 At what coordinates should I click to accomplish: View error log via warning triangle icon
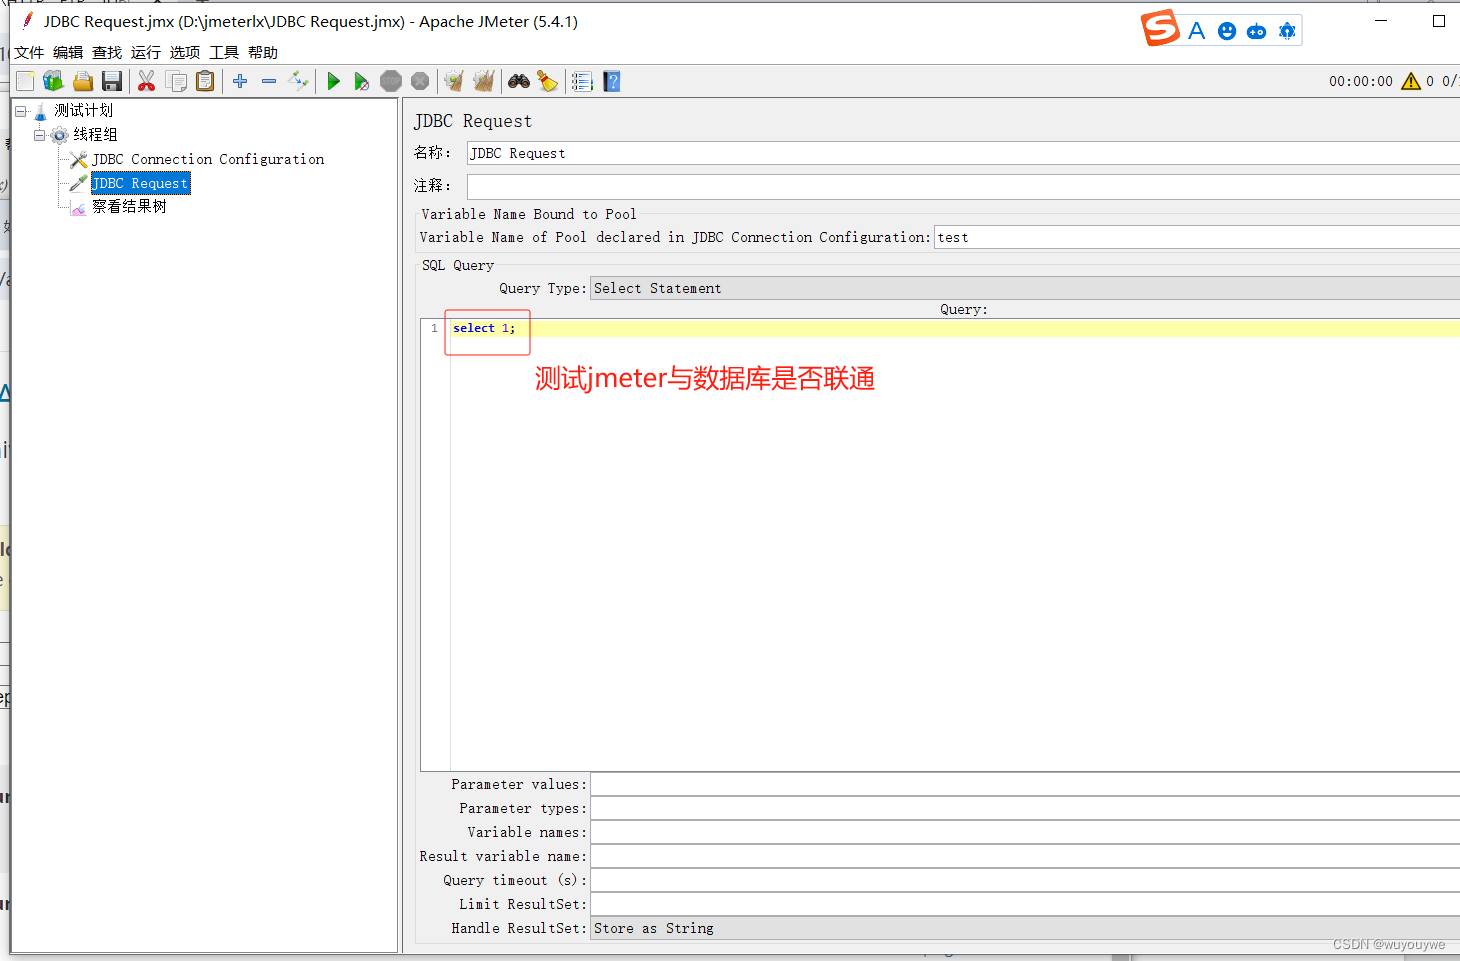coord(1412,81)
